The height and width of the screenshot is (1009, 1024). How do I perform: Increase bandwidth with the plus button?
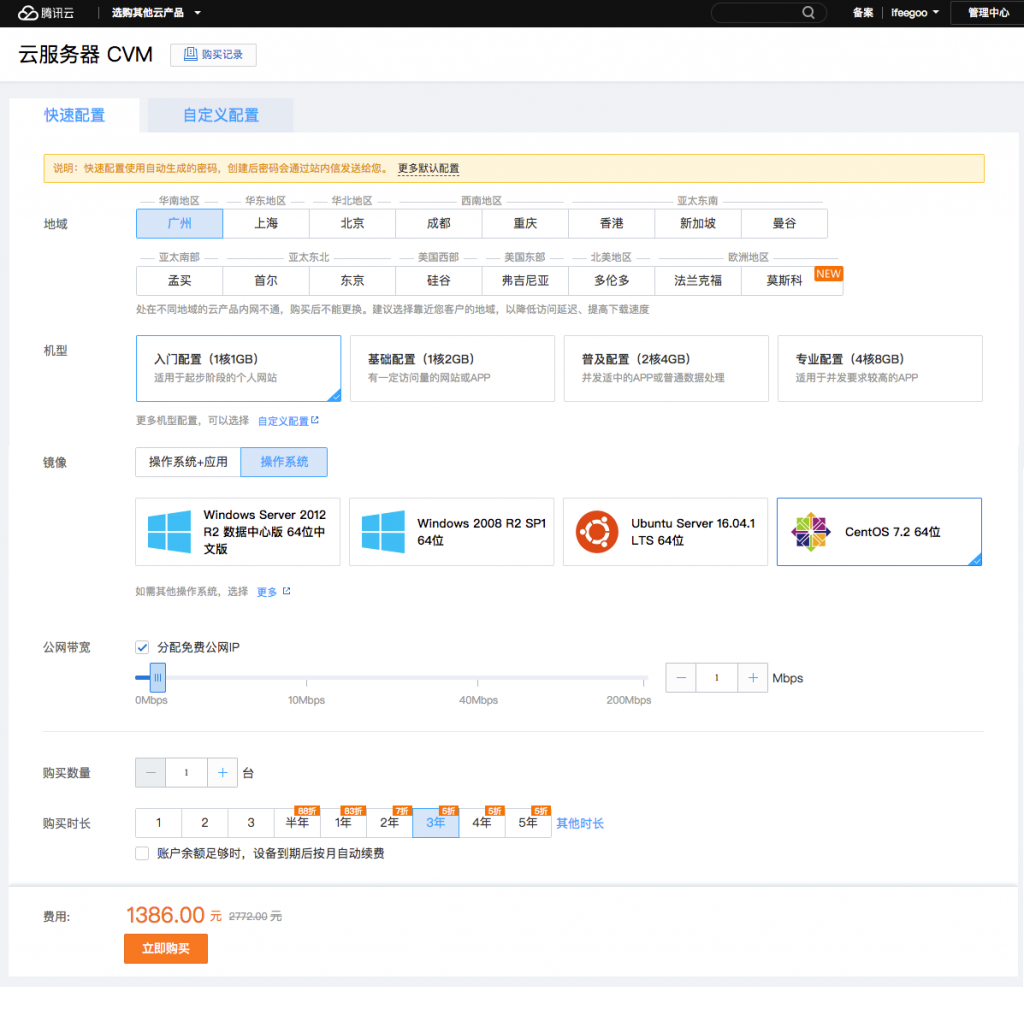753,678
